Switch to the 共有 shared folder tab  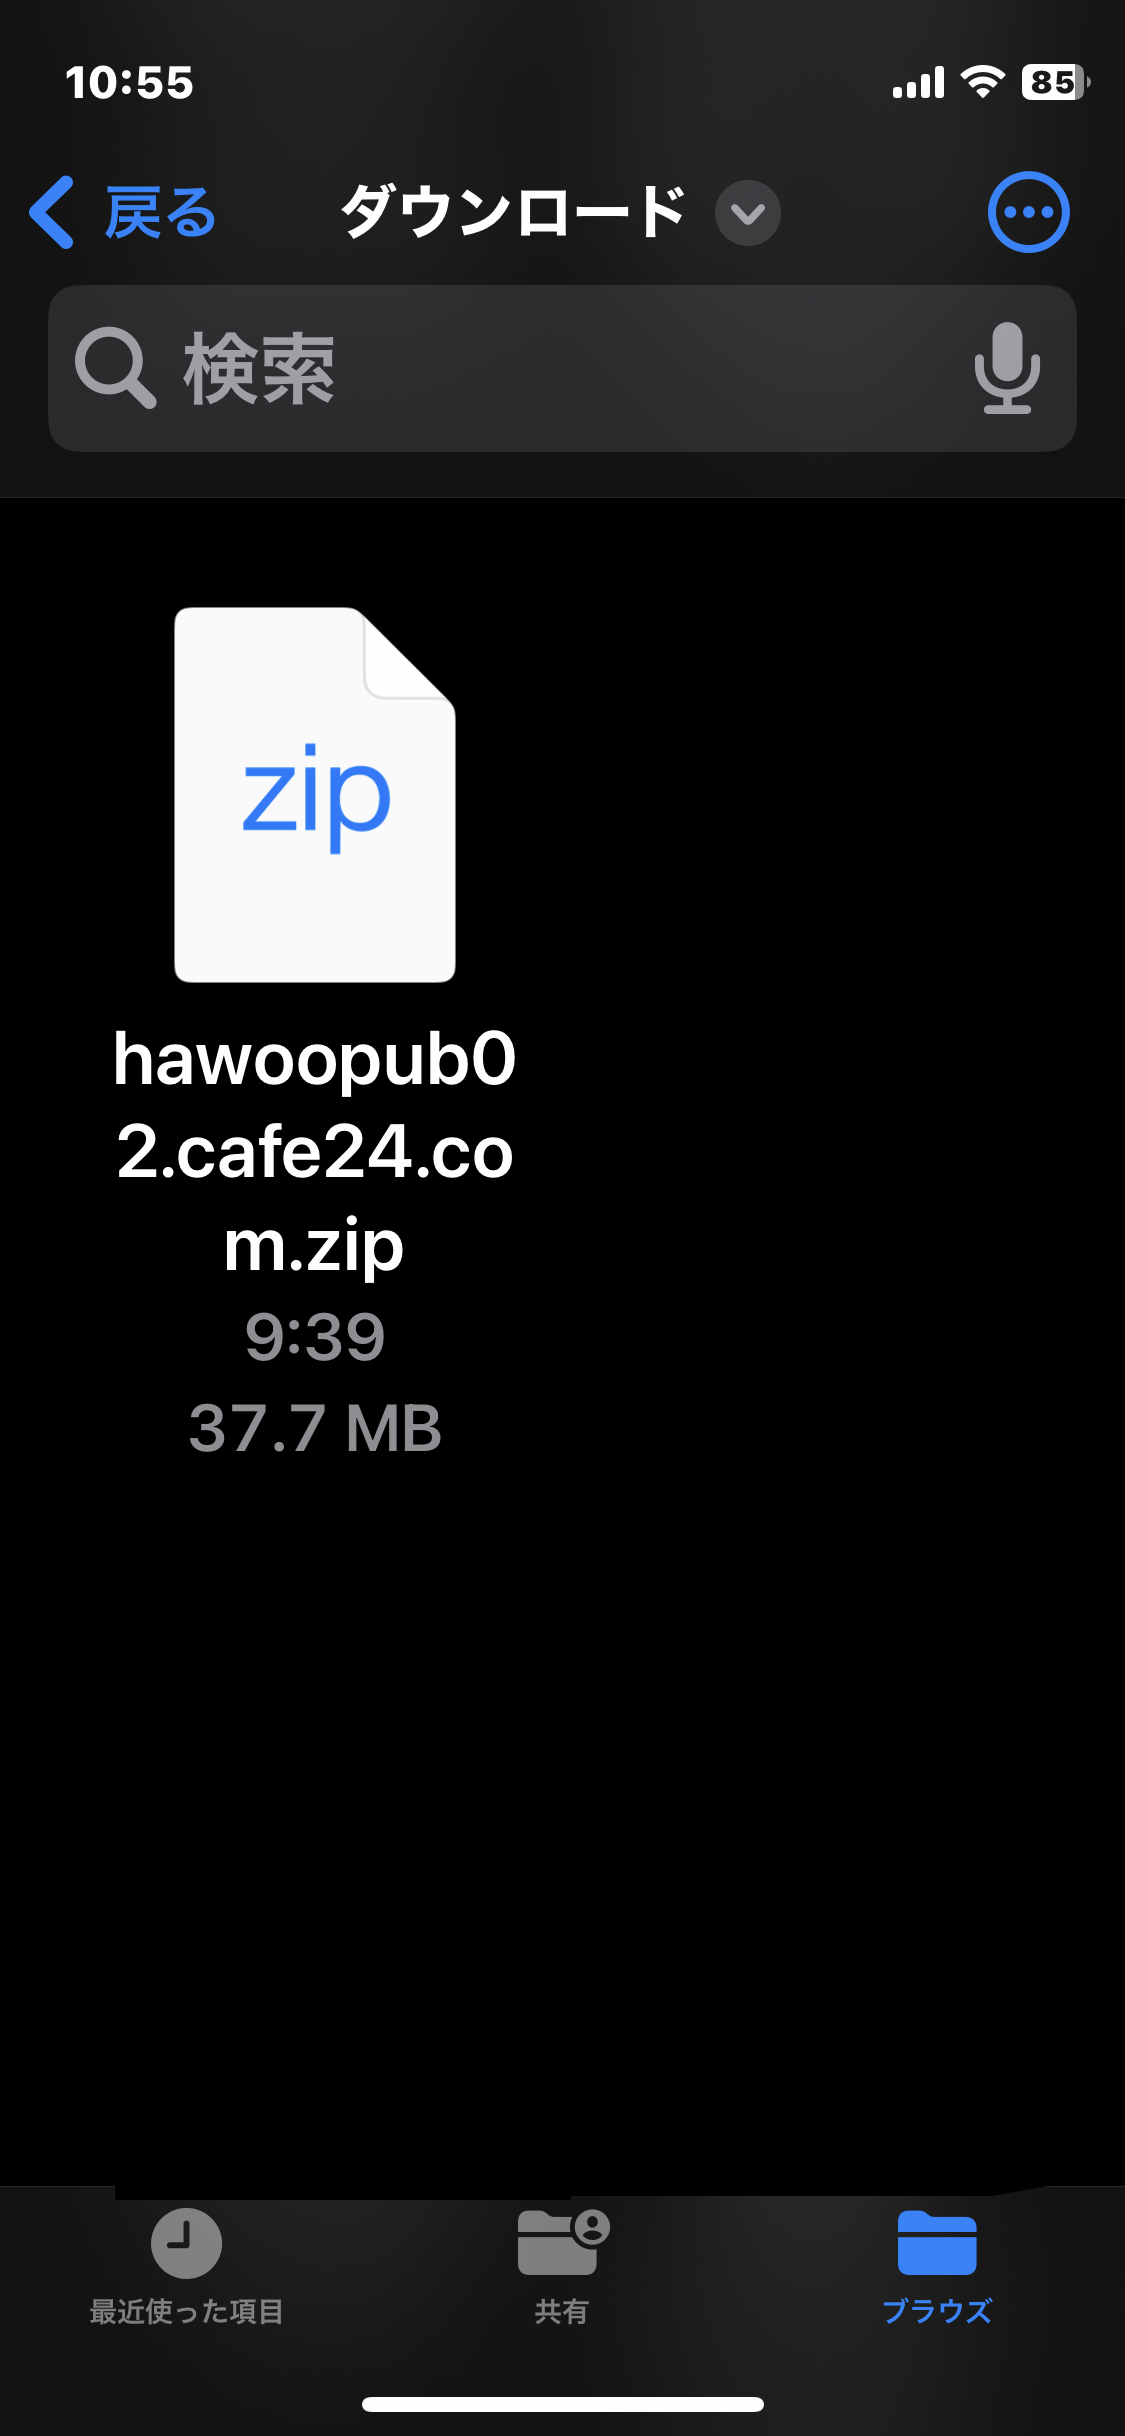tap(563, 2267)
